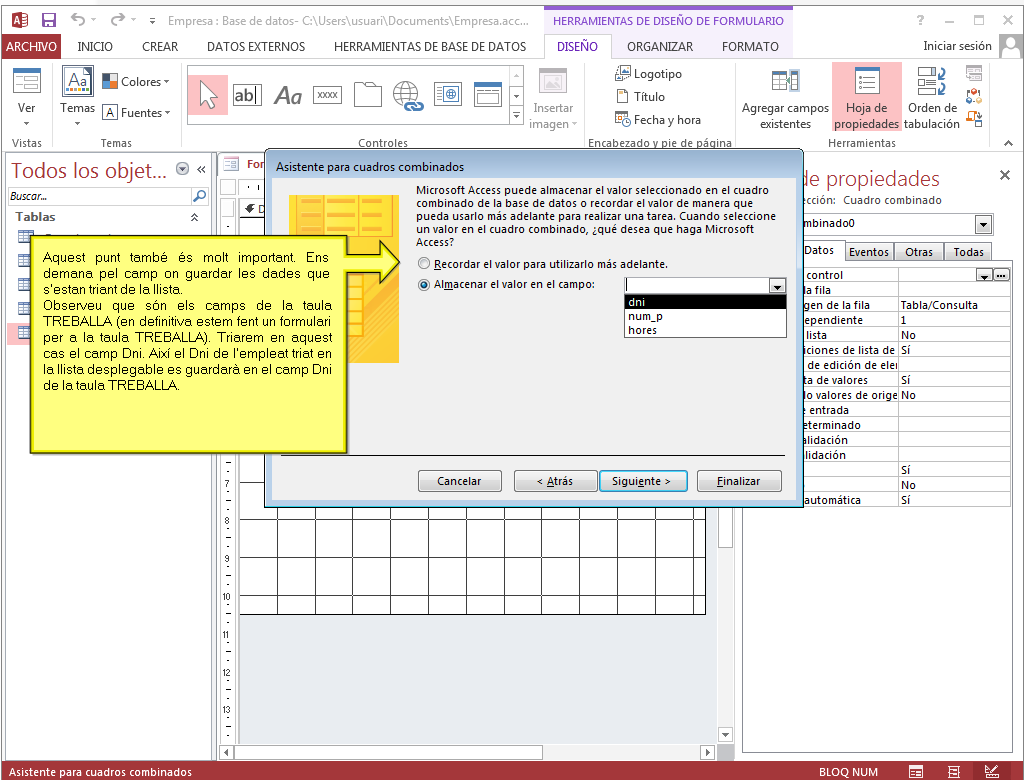Switch to form view from status bar
The height and width of the screenshot is (780, 1024).
click(916, 772)
